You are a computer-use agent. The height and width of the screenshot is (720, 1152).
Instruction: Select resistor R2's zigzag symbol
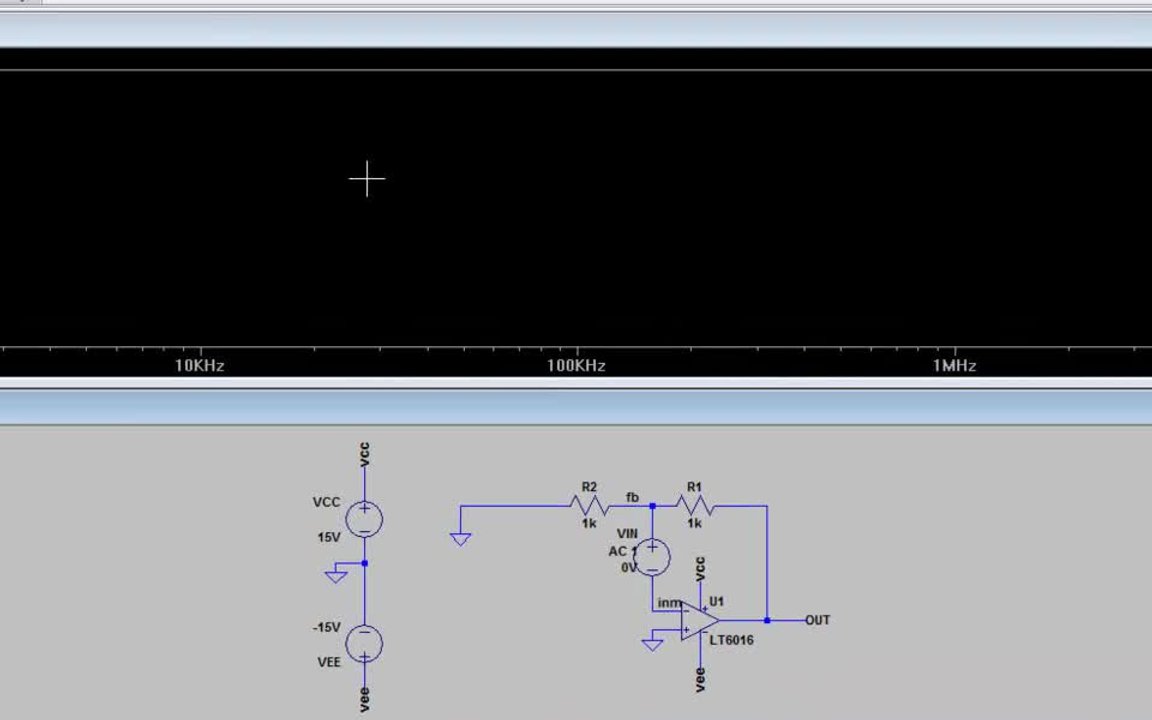click(x=589, y=505)
